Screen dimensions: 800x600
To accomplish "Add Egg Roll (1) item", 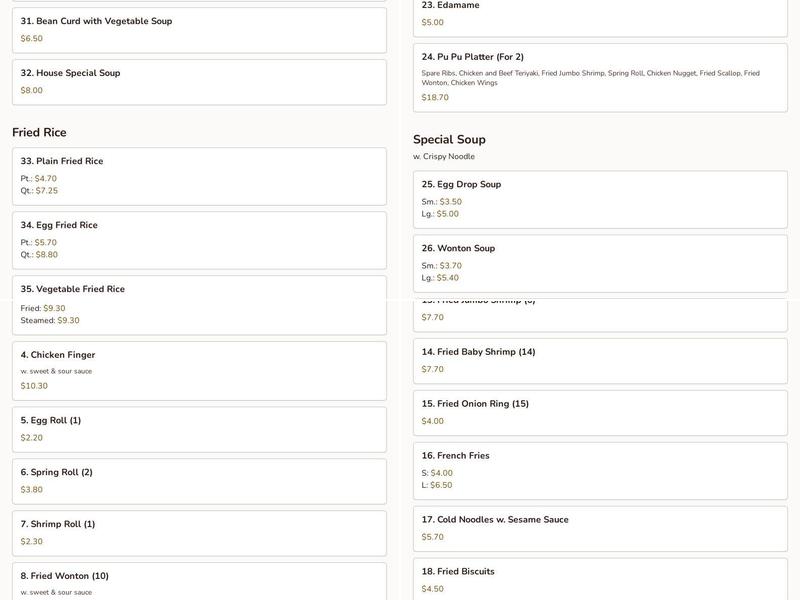I will (199, 429).
